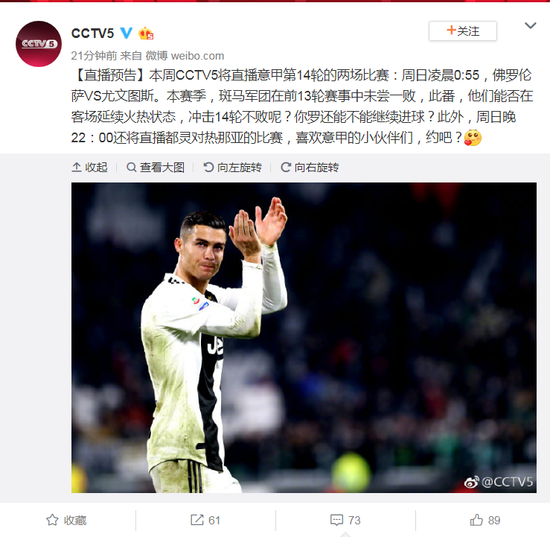Click the 【直播预告】 post heading text

click(110, 75)
